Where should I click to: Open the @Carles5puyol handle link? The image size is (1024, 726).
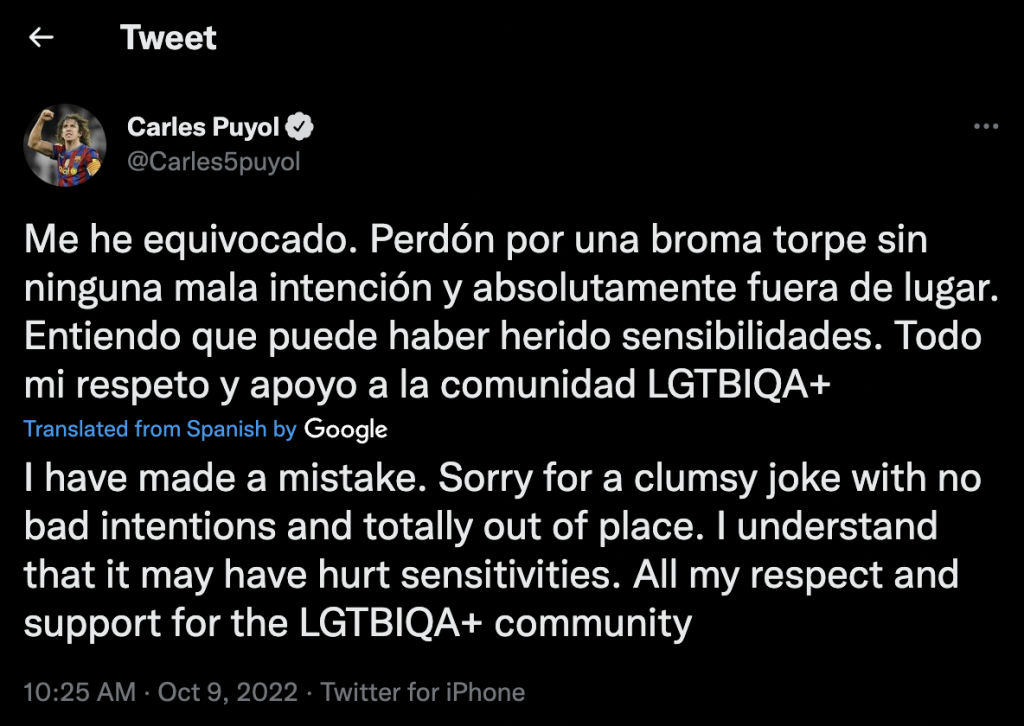214,162
